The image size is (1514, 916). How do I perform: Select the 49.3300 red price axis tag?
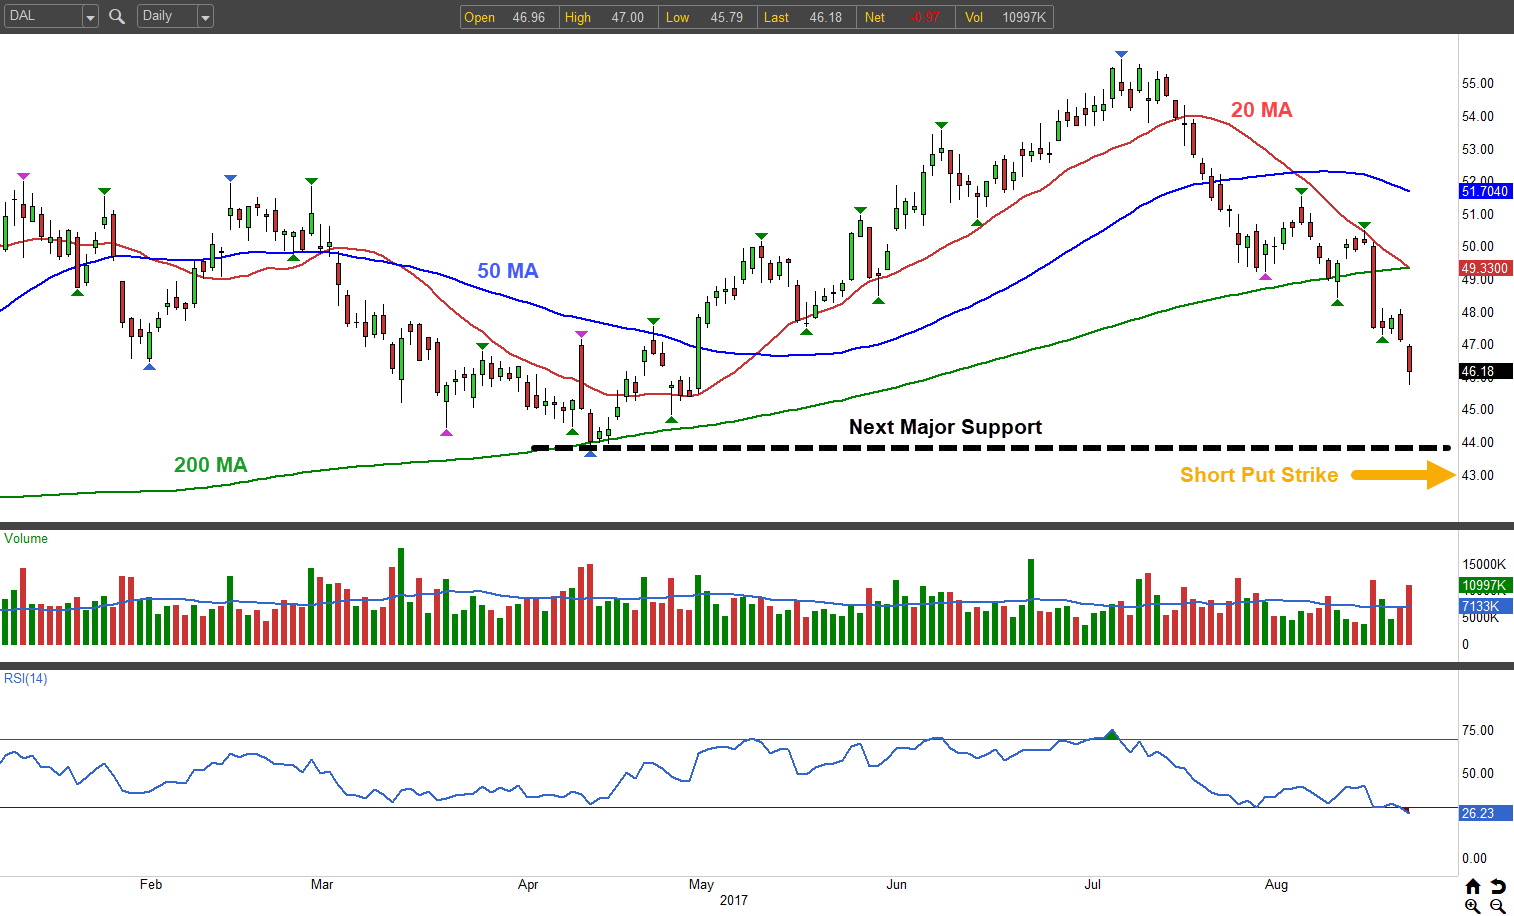(1485, 268)
